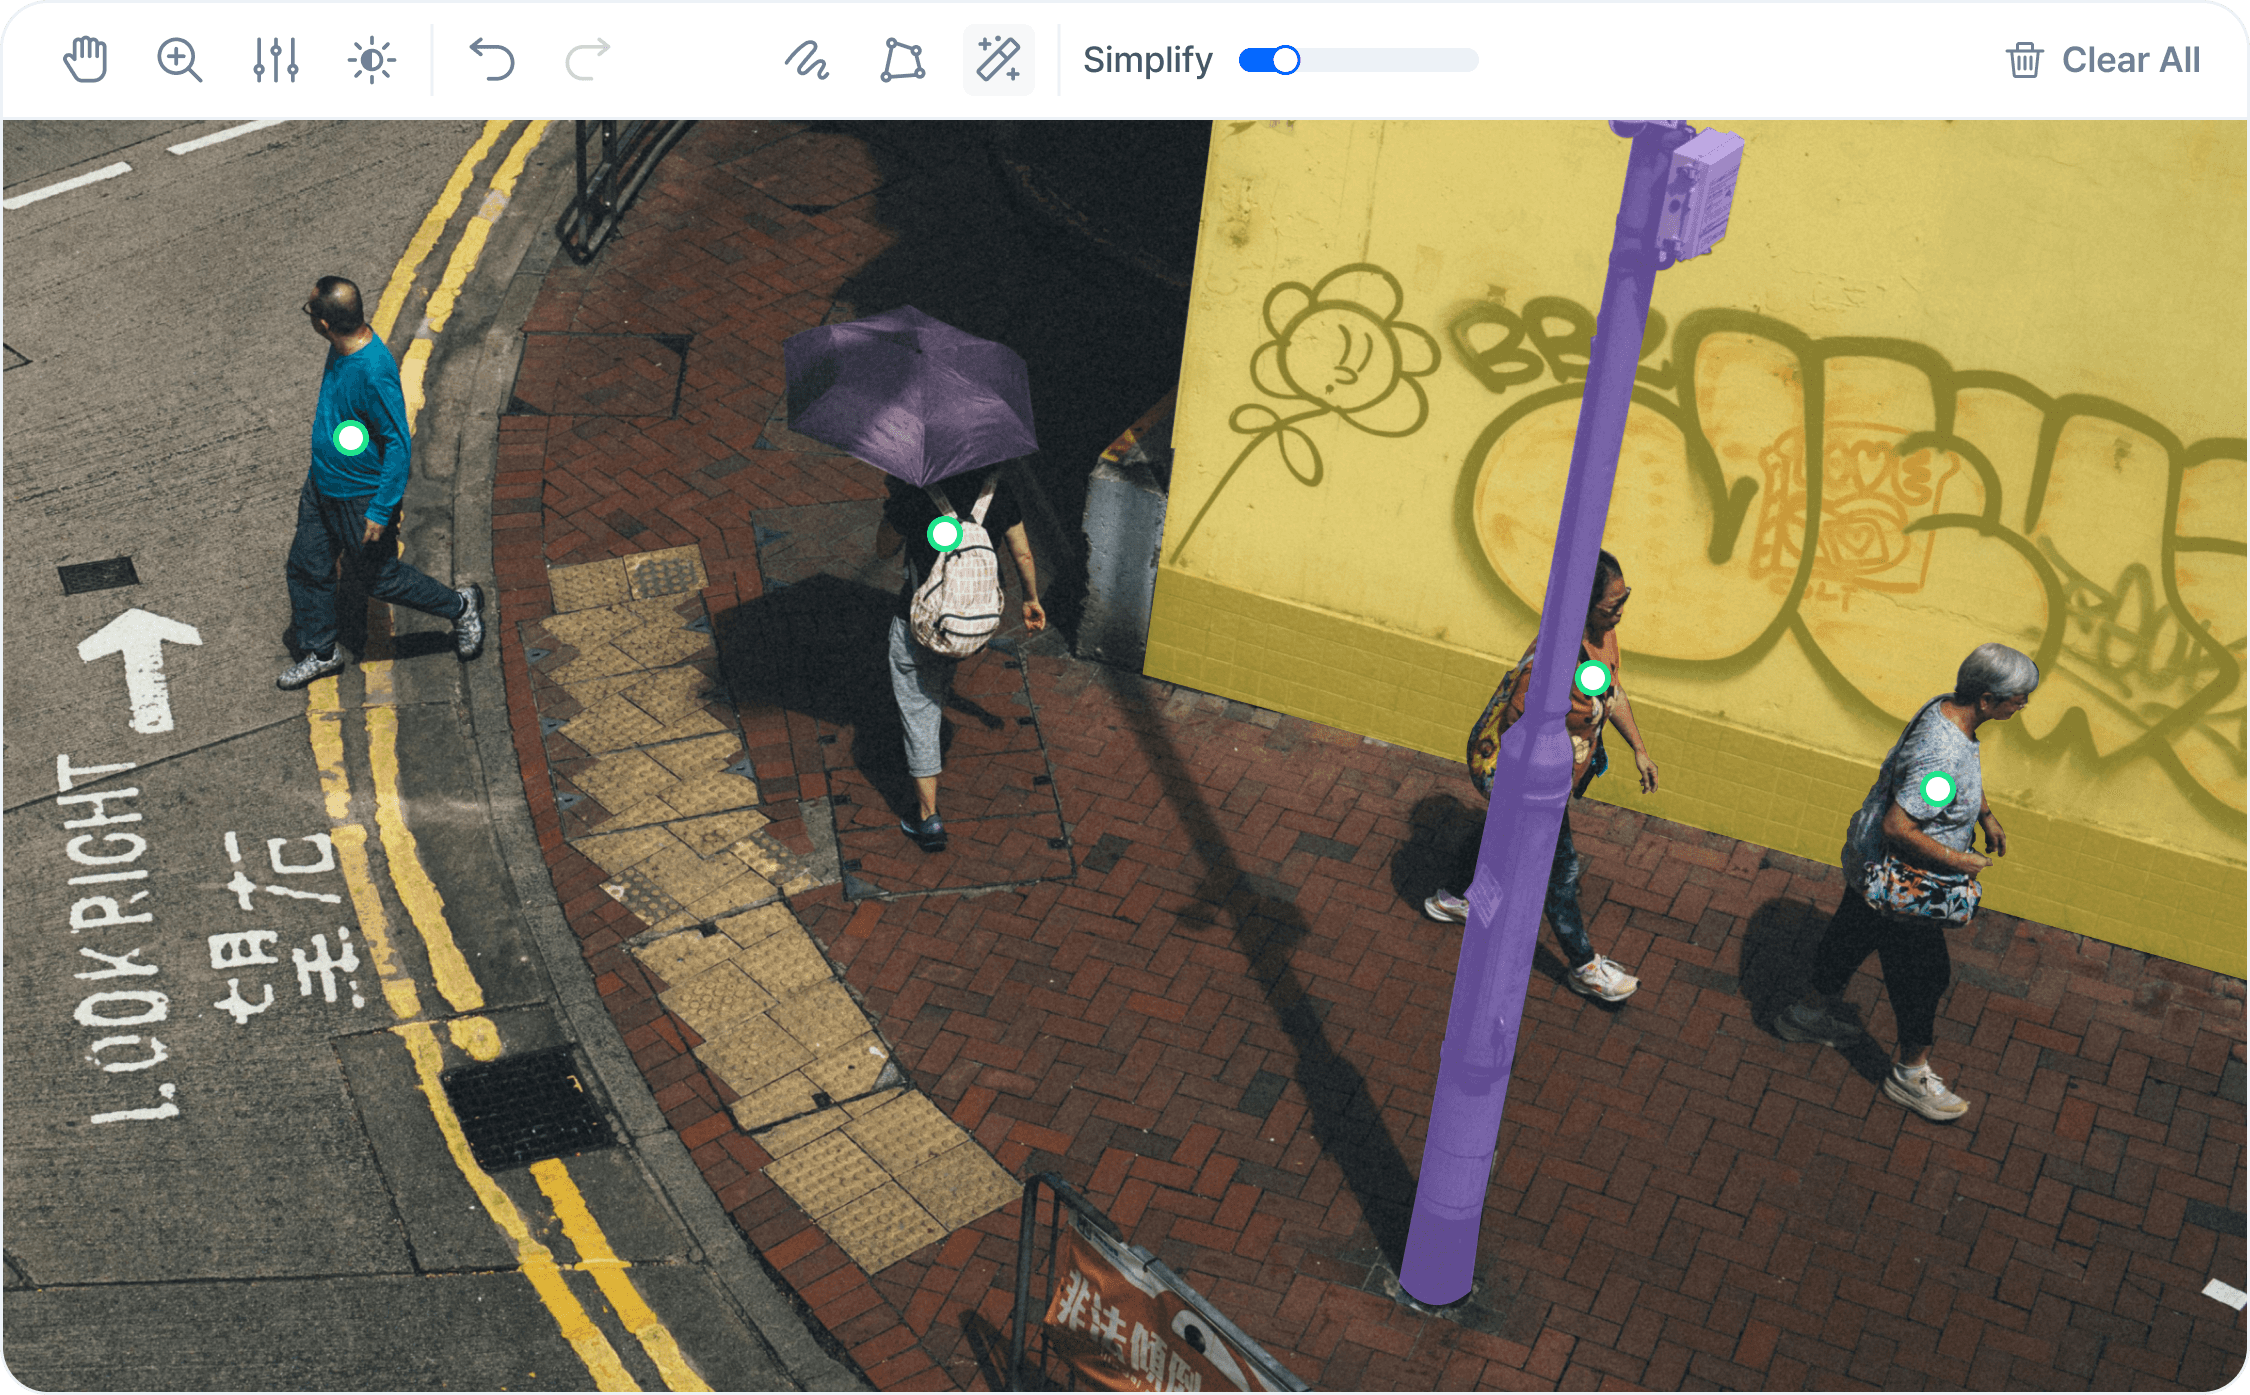Click the Simplify slider handle
The image size is (2250, 1395).
(x=1285, y=60)
